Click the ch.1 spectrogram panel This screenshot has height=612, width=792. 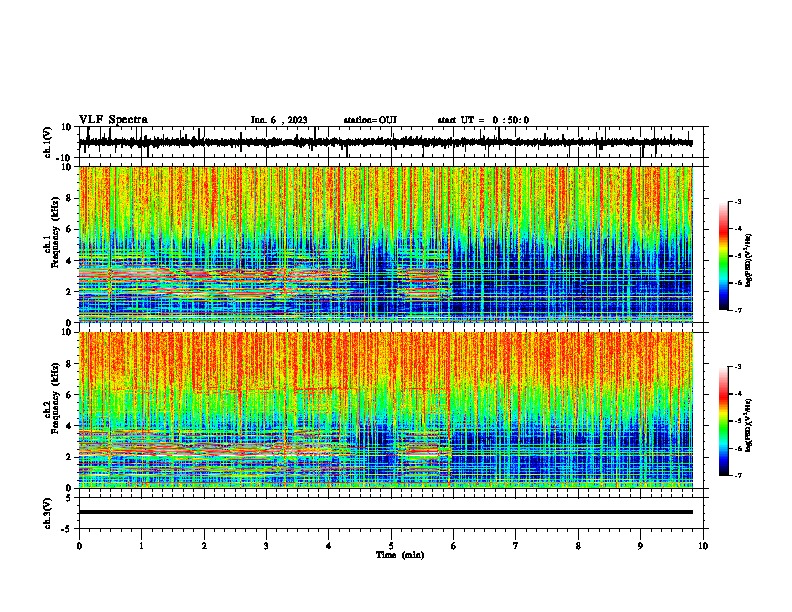(385, 244)
